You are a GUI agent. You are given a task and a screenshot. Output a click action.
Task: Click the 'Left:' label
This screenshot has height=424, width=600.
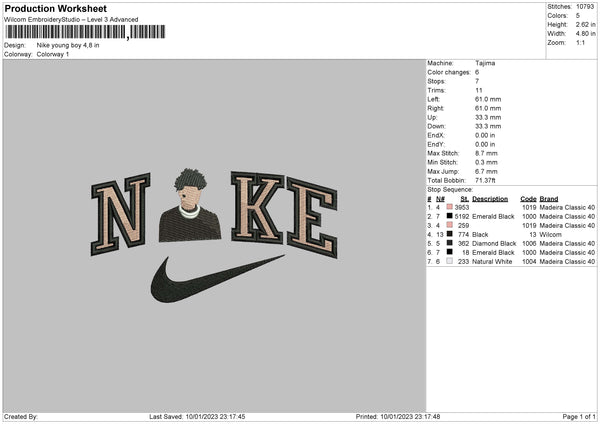click(434, 99)
